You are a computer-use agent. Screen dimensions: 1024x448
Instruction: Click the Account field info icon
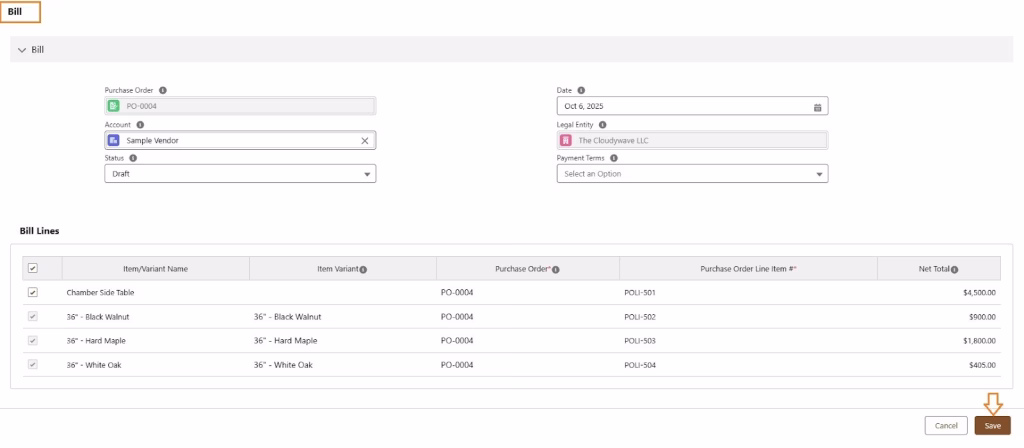point(140,125)
